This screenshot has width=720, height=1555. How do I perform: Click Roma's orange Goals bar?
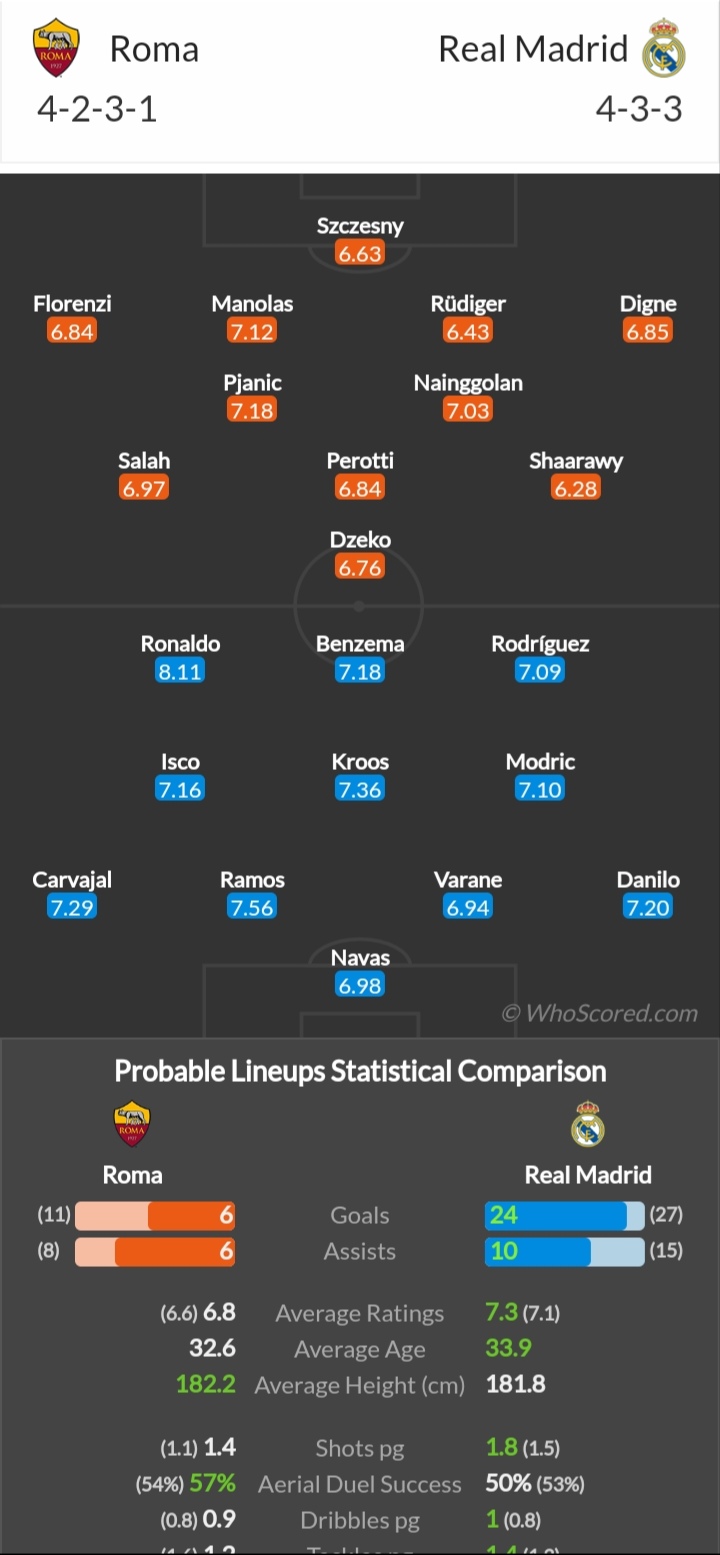[192, 1215]
